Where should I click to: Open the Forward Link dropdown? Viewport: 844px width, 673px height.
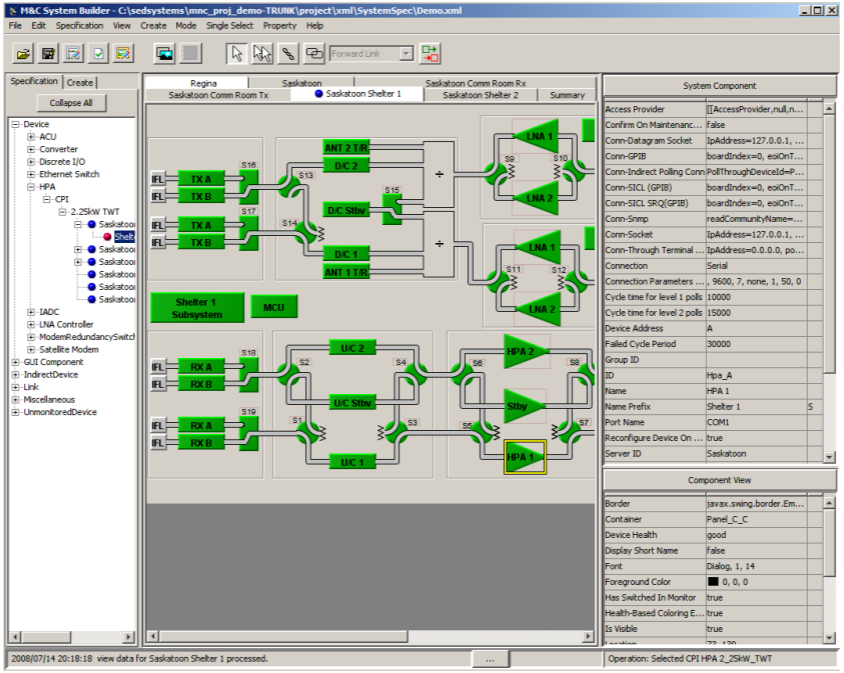[406, 53]
